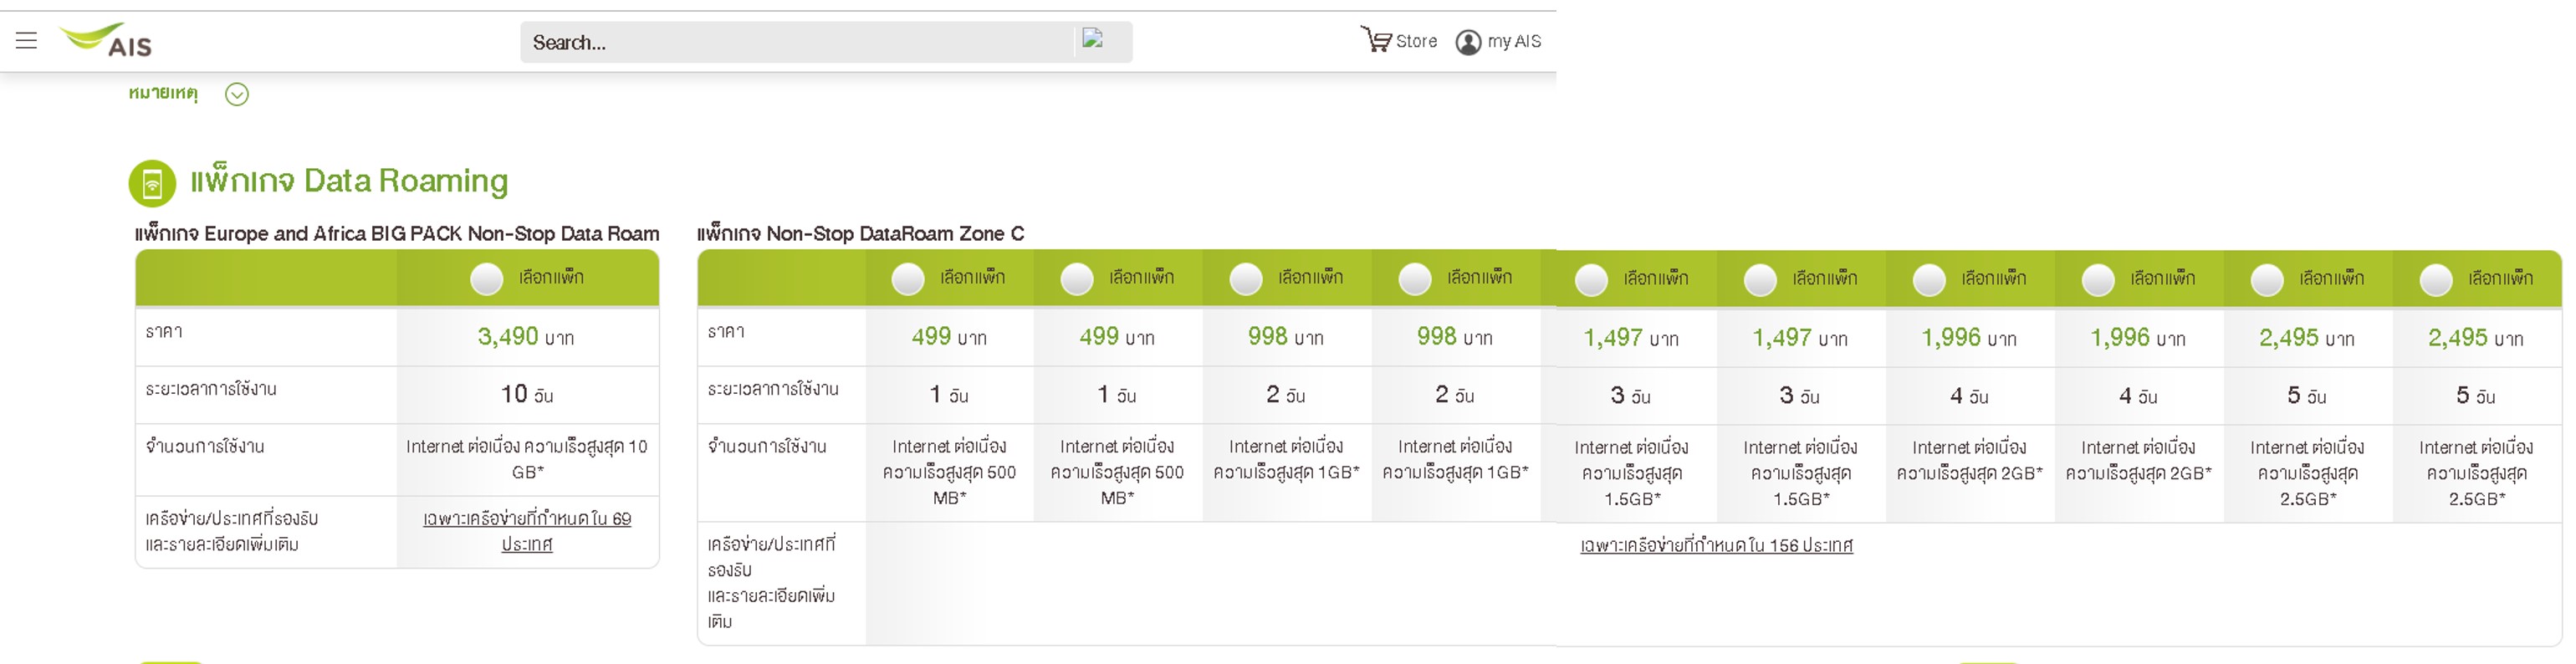Choose the rightmost 998 baht package radio
The width and height of the screenshot is (2576, 664).
pos(1415,278)
